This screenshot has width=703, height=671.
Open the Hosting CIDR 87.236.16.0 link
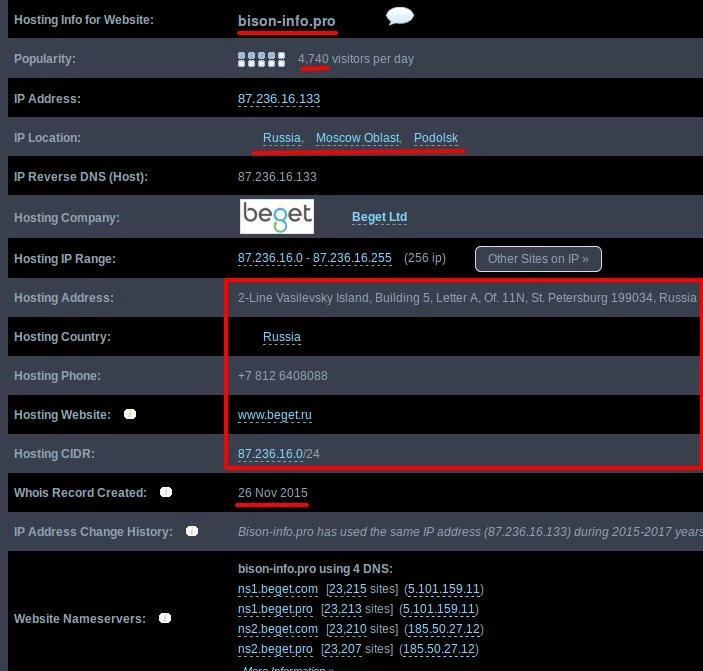270,454
